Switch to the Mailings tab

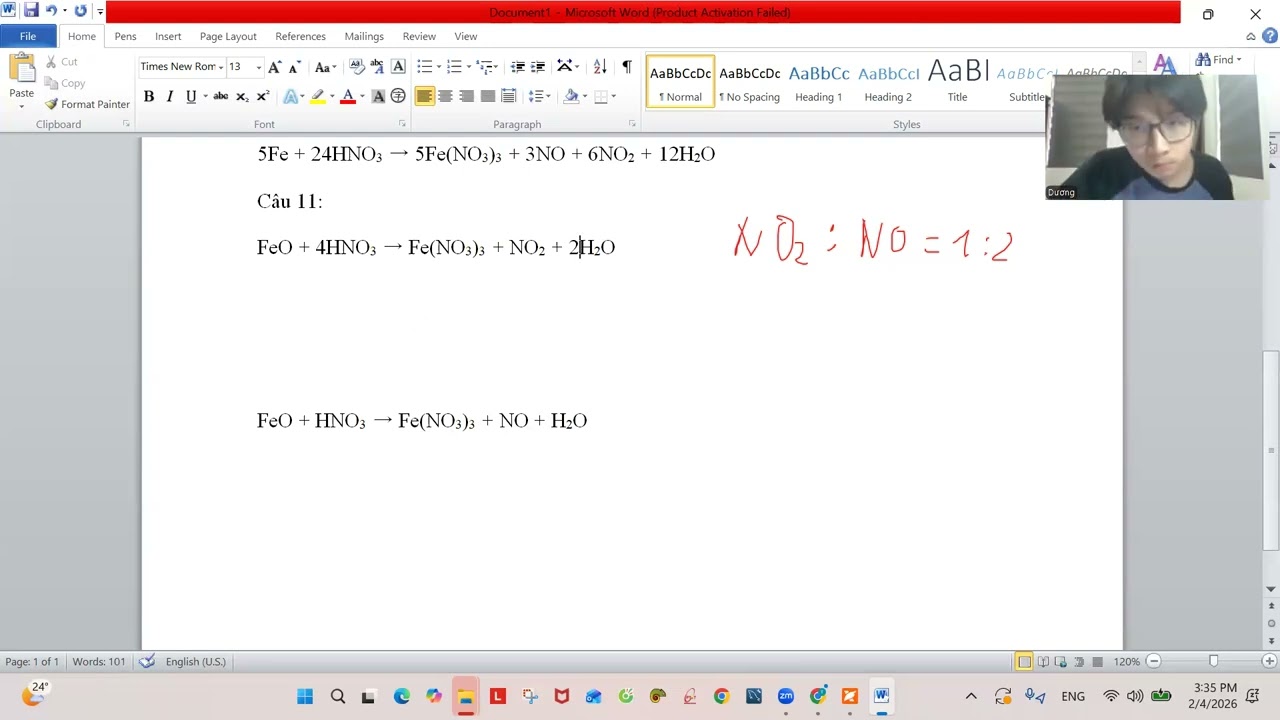point(364,36)
